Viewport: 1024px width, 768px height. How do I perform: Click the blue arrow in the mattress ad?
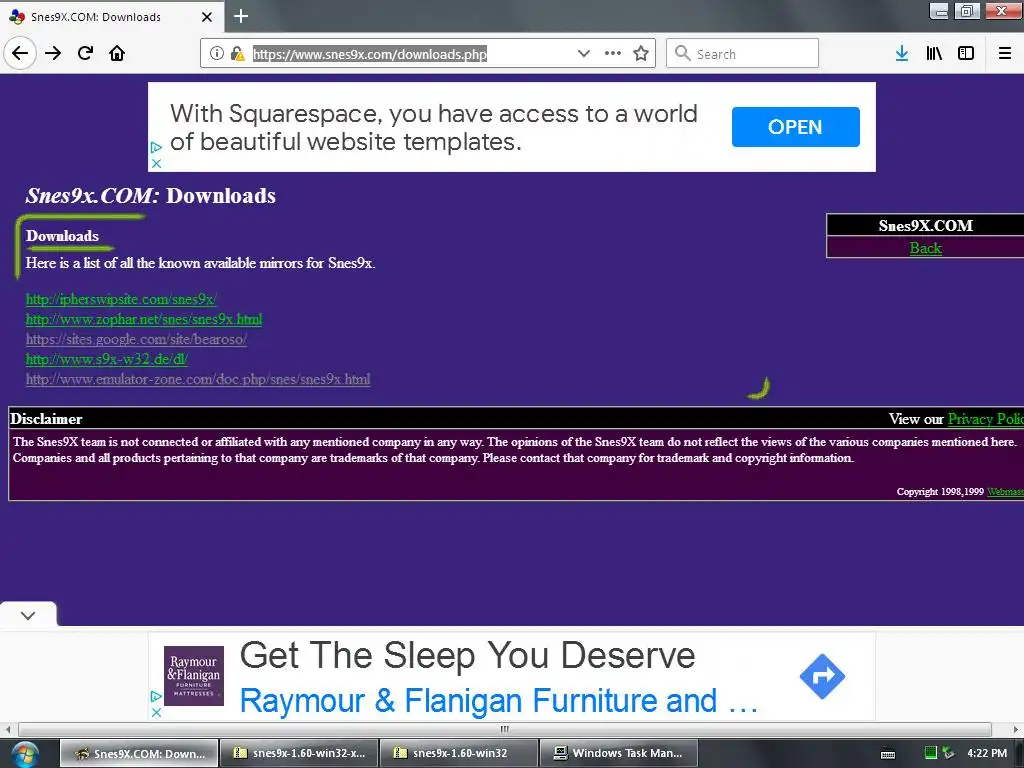822,676
